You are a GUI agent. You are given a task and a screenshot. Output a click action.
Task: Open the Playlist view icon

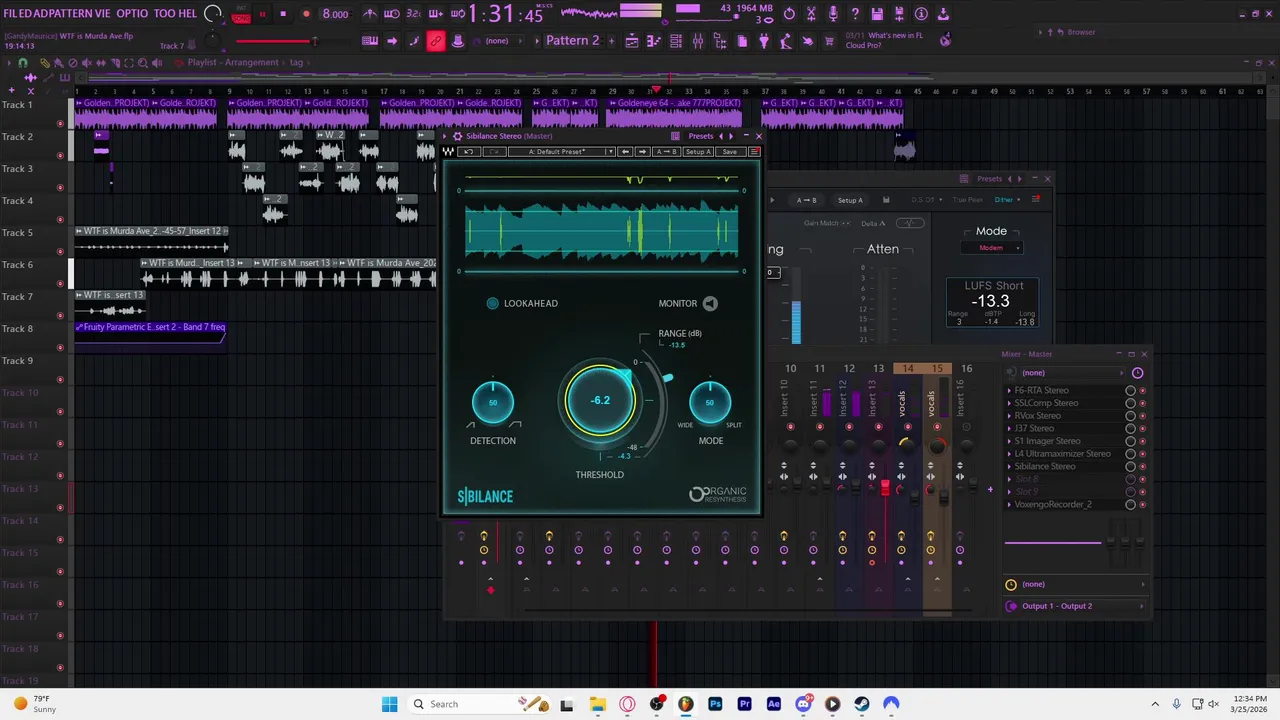click(x=632, y=41)
